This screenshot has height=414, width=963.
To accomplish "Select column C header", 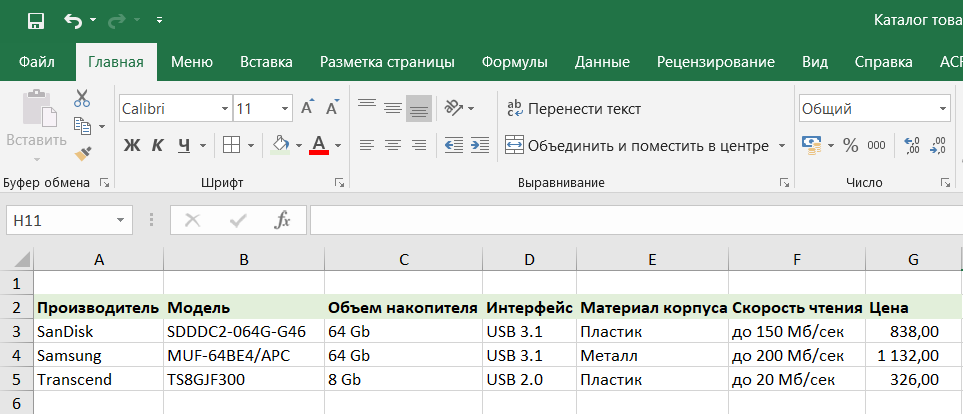I will [x=404, y=260].
